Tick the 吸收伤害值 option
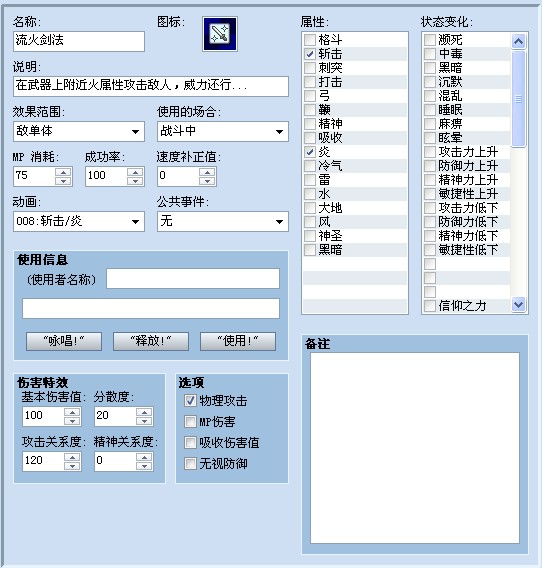The height and width of the screenshot is (568, 542). click(190, 443)
